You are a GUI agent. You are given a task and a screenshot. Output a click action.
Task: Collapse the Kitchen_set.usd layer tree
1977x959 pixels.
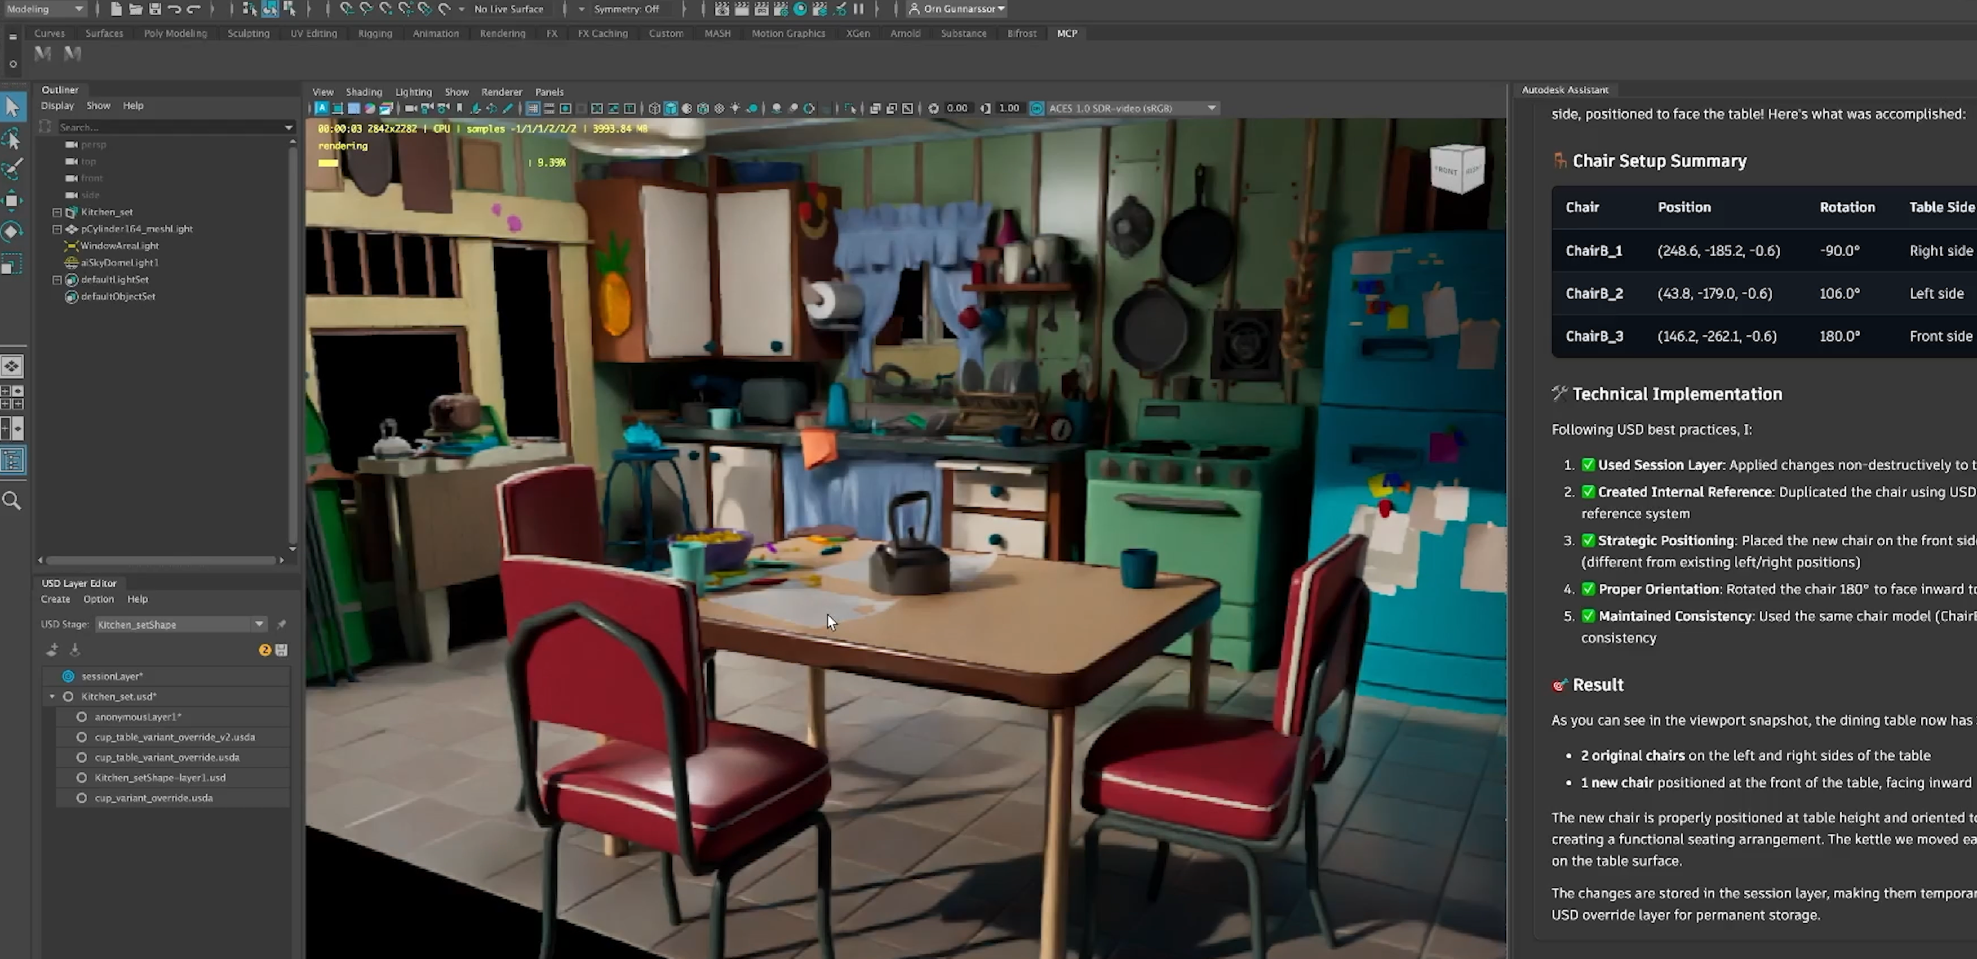[53, 696]
